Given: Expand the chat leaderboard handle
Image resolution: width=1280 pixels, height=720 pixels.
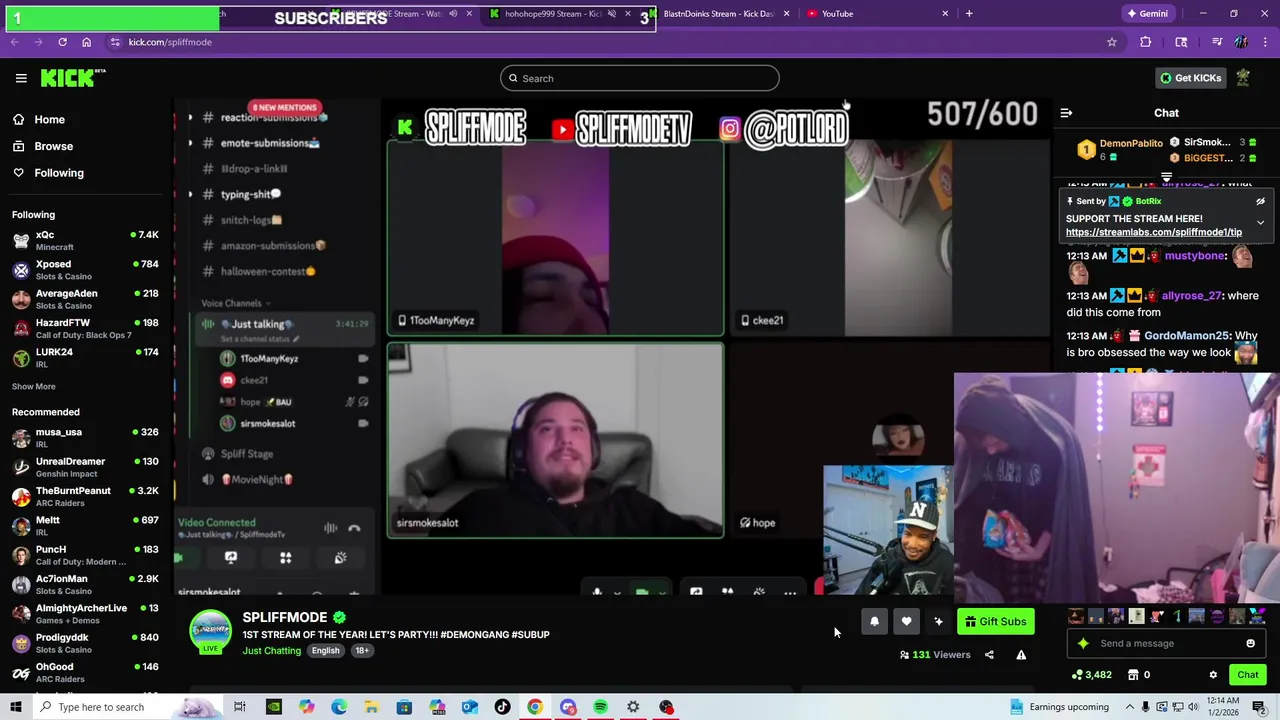Looking at the screenshot, I should click(x=1166, y=178).
